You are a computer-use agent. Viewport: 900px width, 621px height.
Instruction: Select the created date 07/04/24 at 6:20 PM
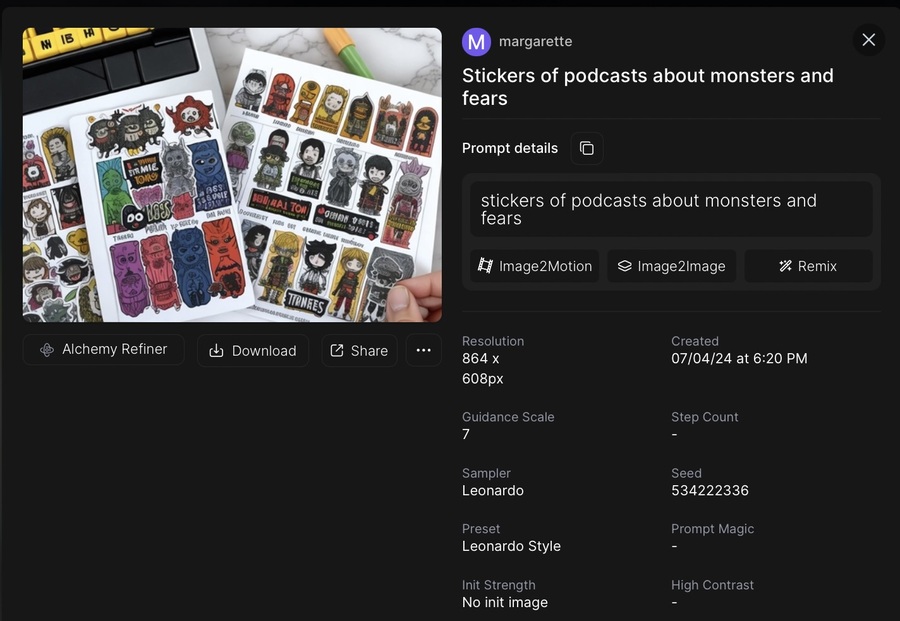(739, 359)
